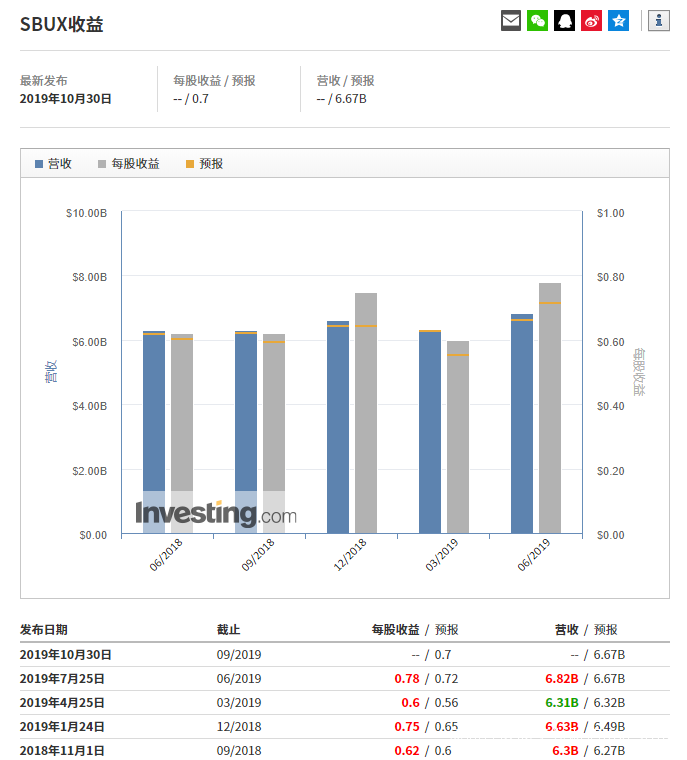Click the latest release date 2019年10月30日 in summary

coord(66,99)
